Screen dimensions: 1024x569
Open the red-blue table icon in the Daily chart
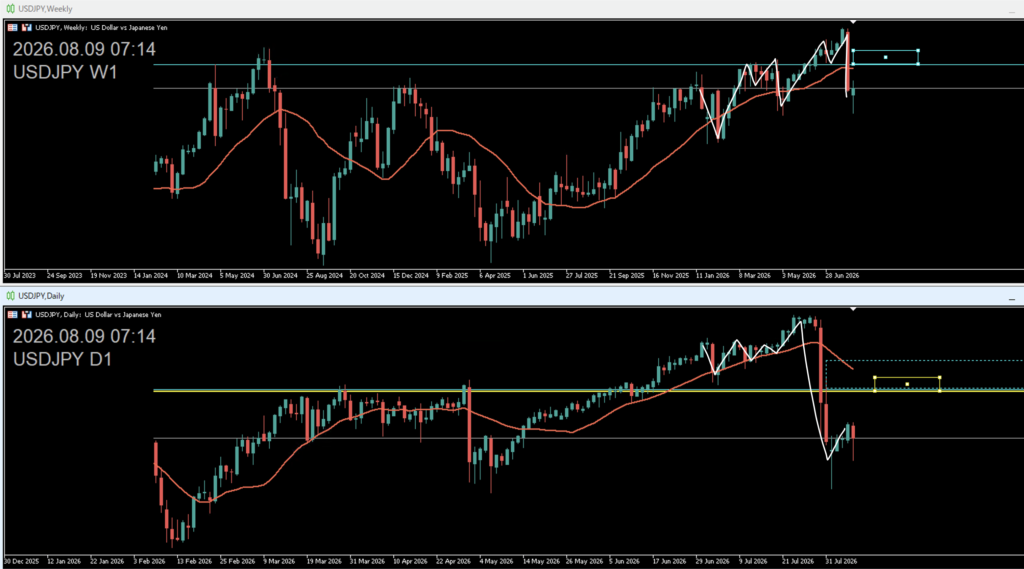pyautogui.click(x=12, y=314)
